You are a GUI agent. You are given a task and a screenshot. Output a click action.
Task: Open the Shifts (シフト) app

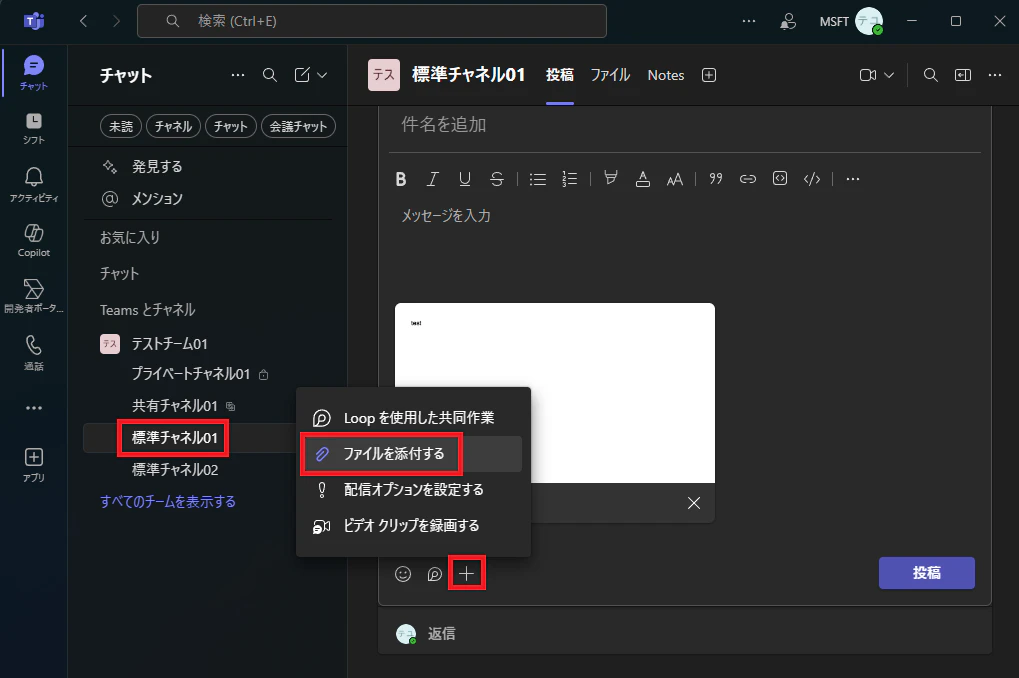pos(33,128)
